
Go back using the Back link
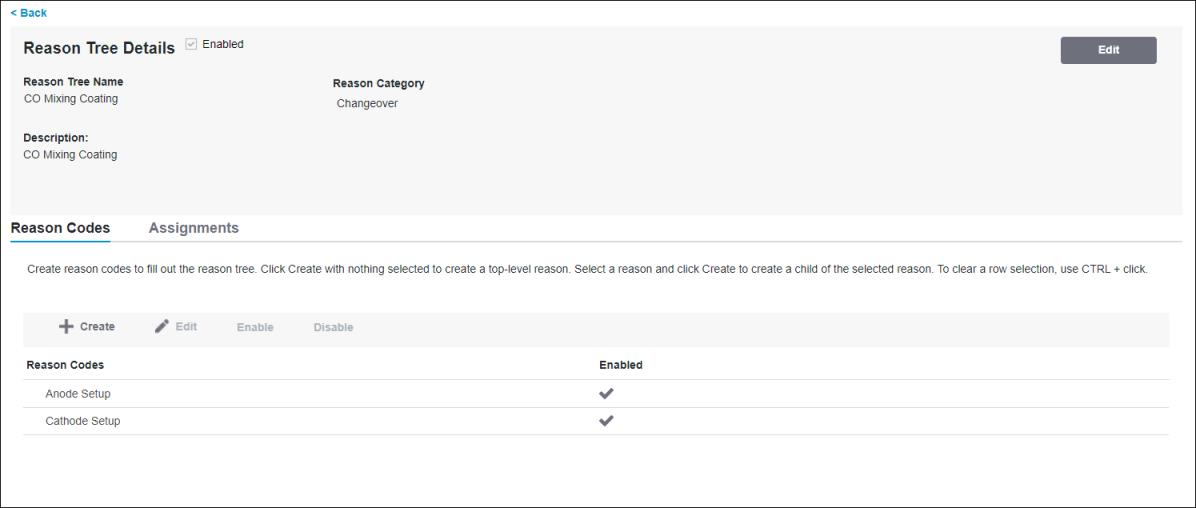pyautogui.click(x=29, y=13)
